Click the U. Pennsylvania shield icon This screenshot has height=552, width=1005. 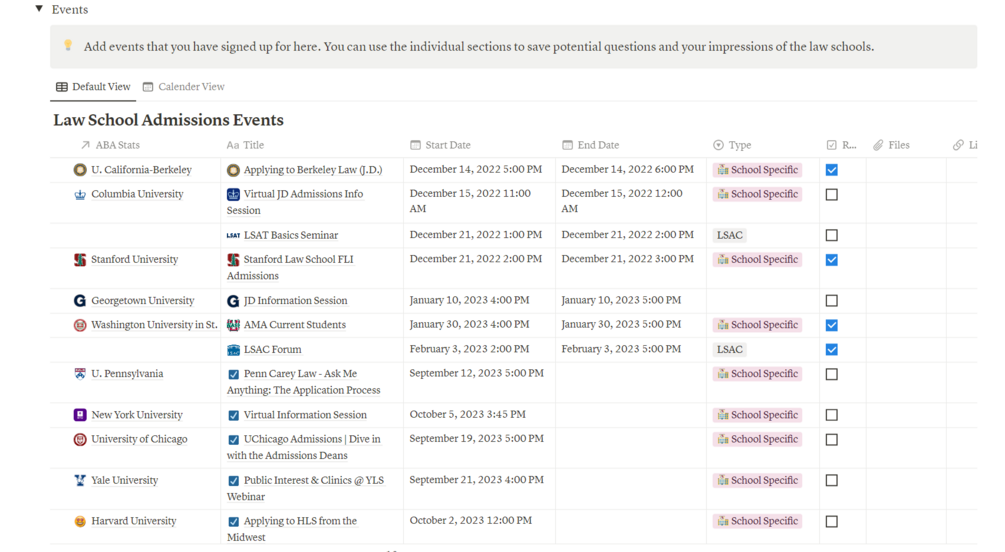pyautogui.click(x=80, y=374)
